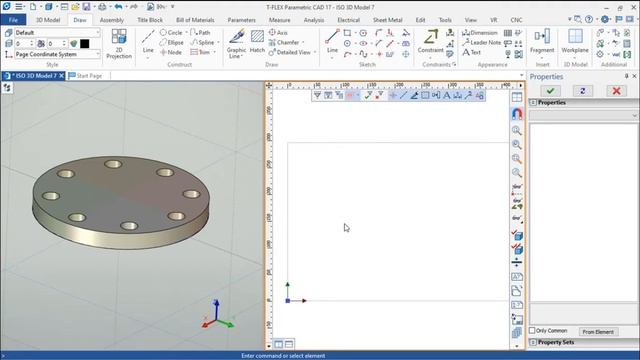Click the filter funnel icon in drawing toolbar

pos(317,95)
